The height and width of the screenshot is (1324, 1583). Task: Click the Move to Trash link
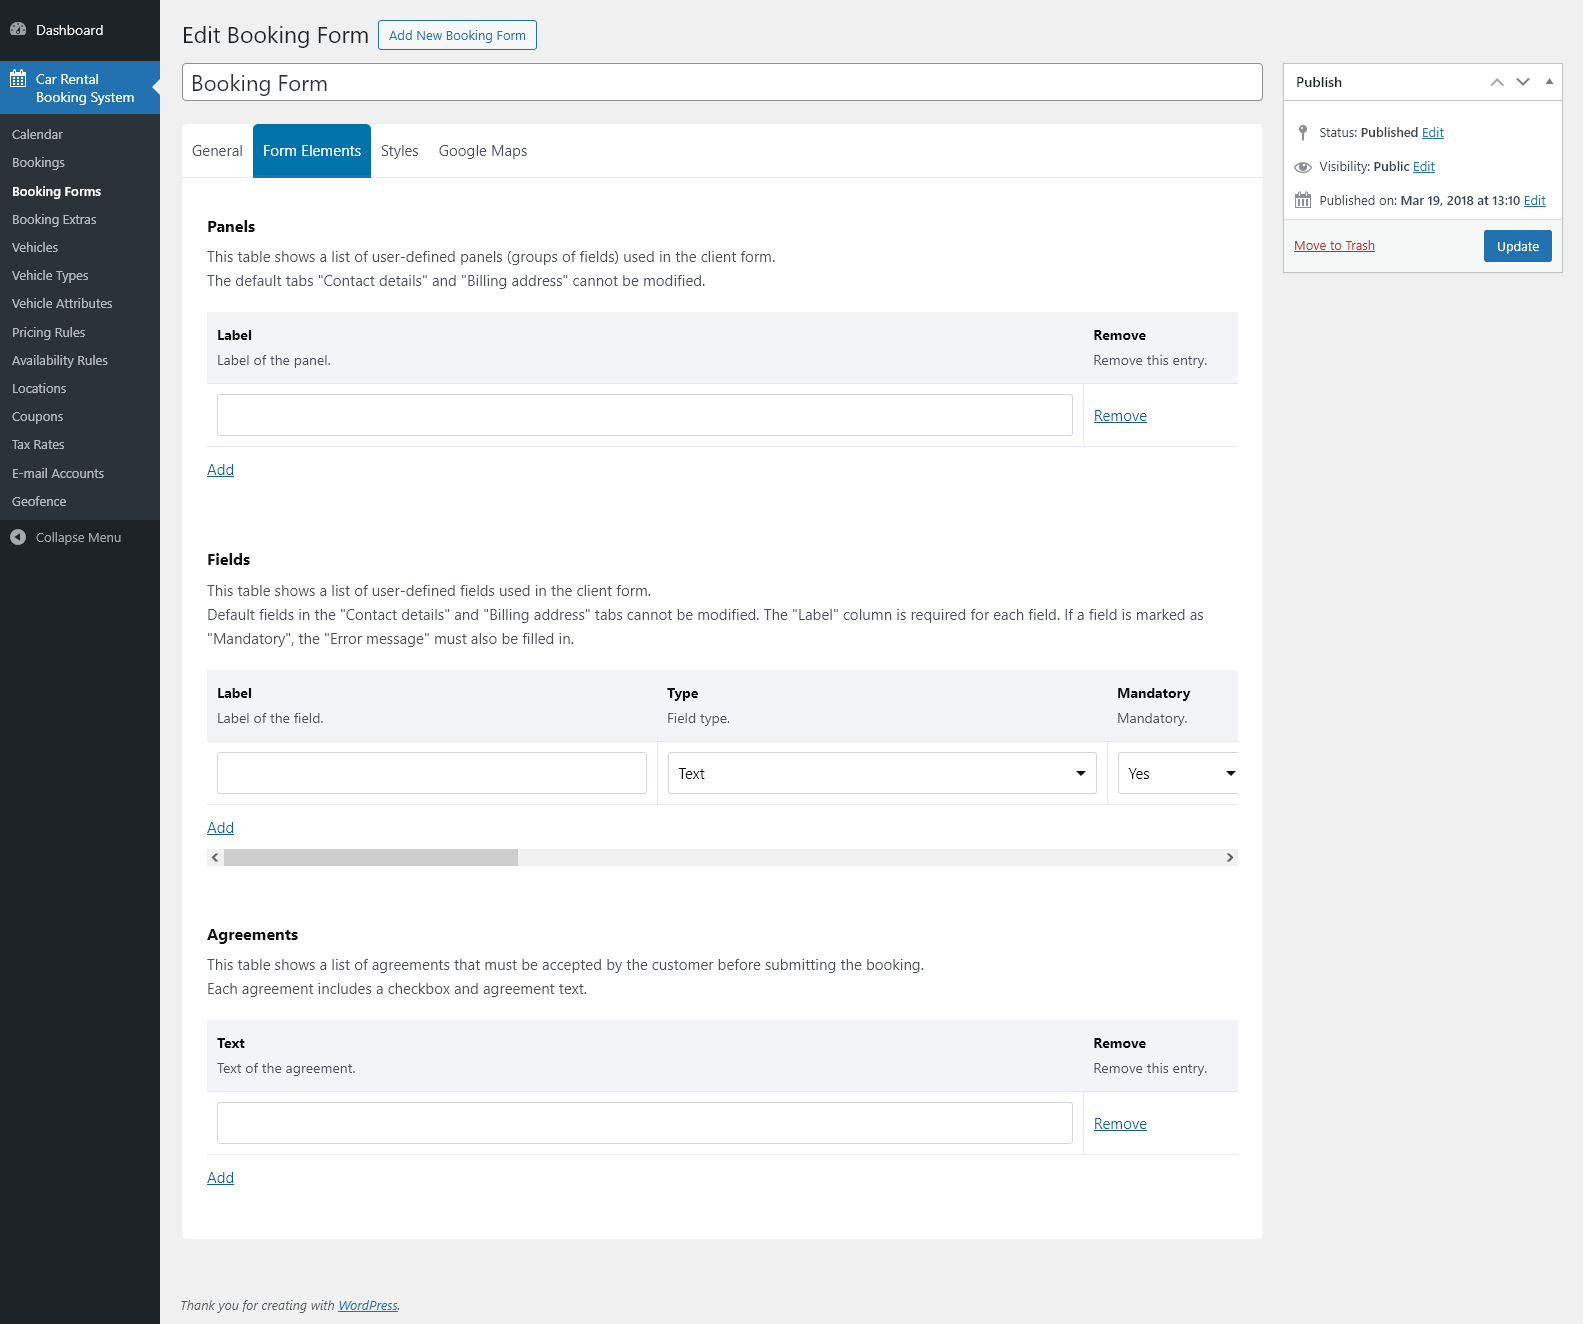pos(1334,246)
